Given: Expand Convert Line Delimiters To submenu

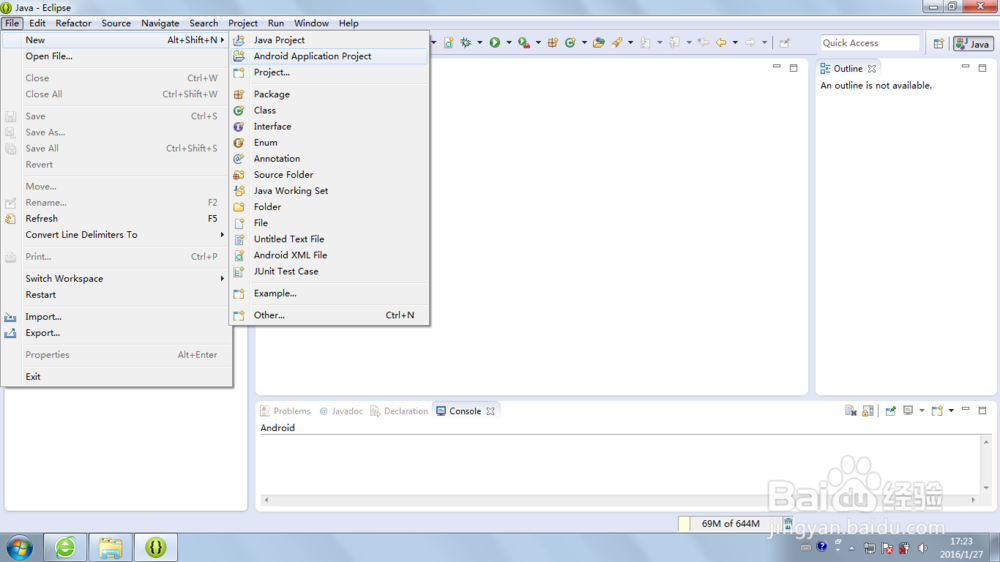Looking at the screenshot, I should [x=117, y=235].
